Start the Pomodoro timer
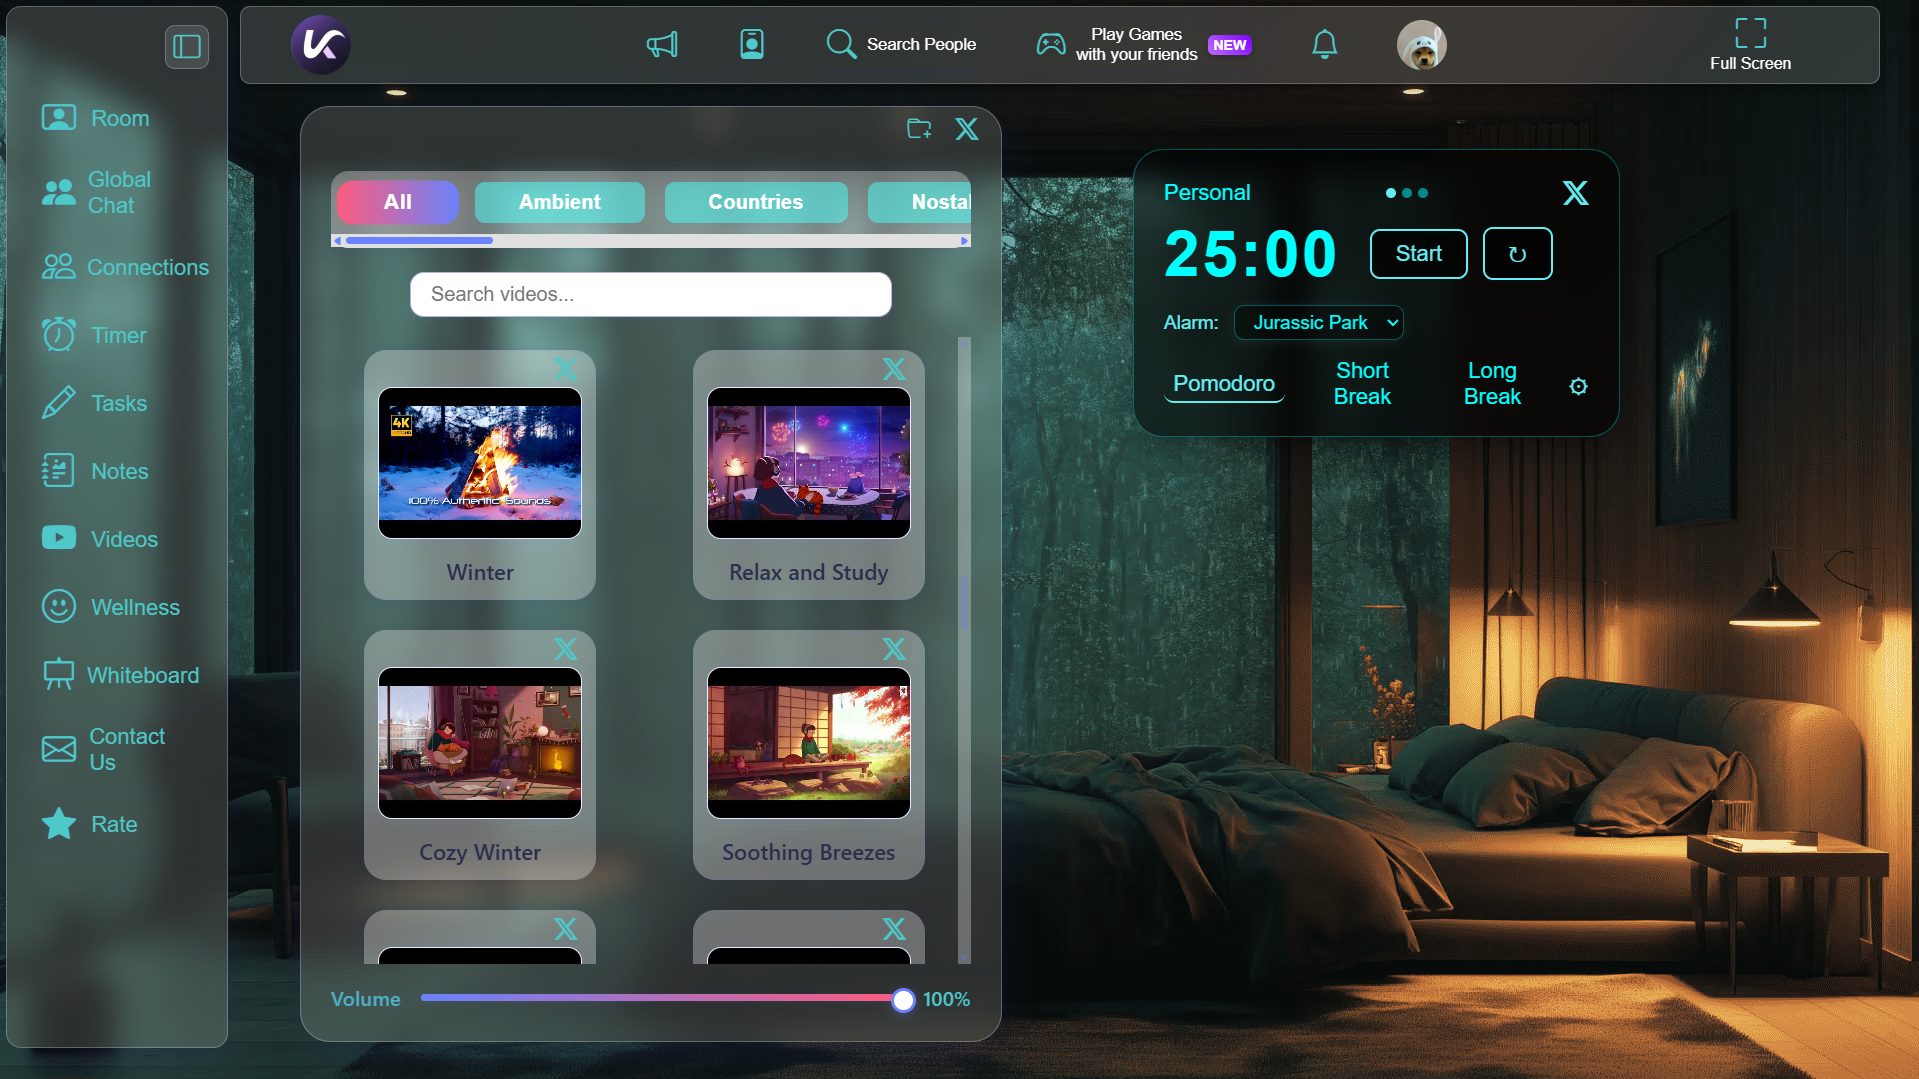Image resolution: width=1919 pixels, height=1079 pixels. [1418, 254]
